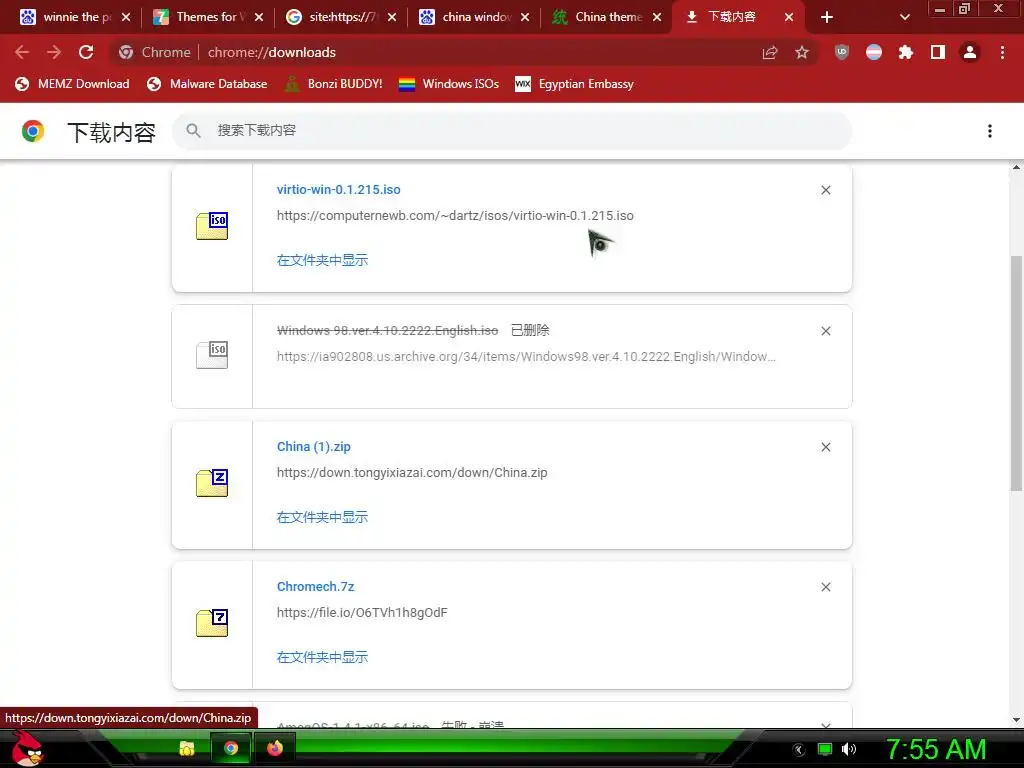Show virtio-win ISO in folder
The height and width of the screenshot is (768, 1024).
click(322, 260)
